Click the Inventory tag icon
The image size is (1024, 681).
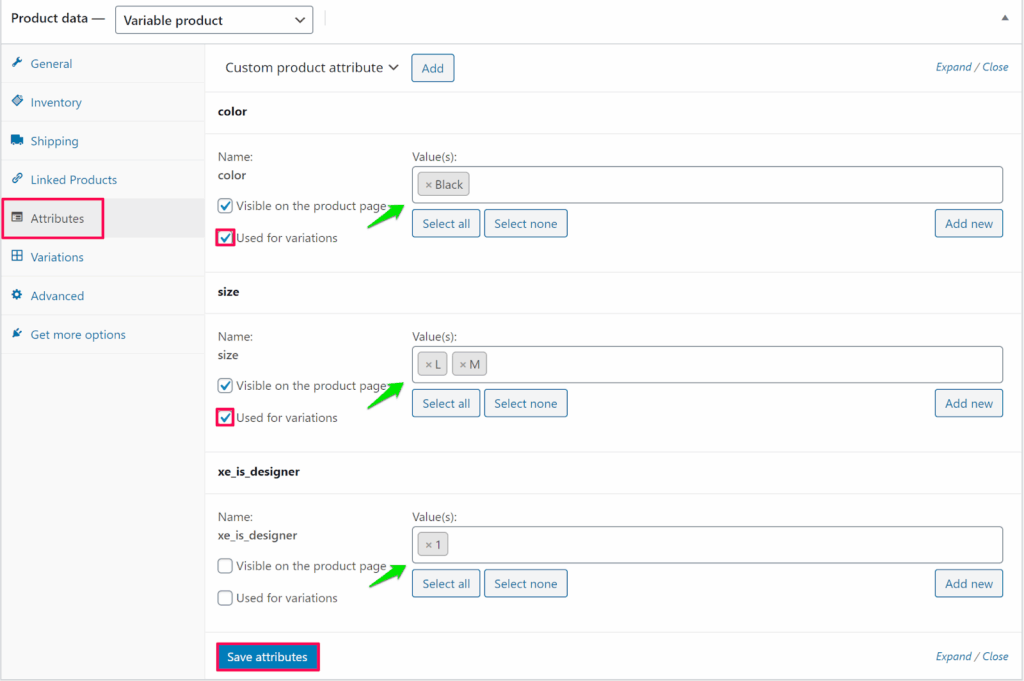tap(17, 102)
